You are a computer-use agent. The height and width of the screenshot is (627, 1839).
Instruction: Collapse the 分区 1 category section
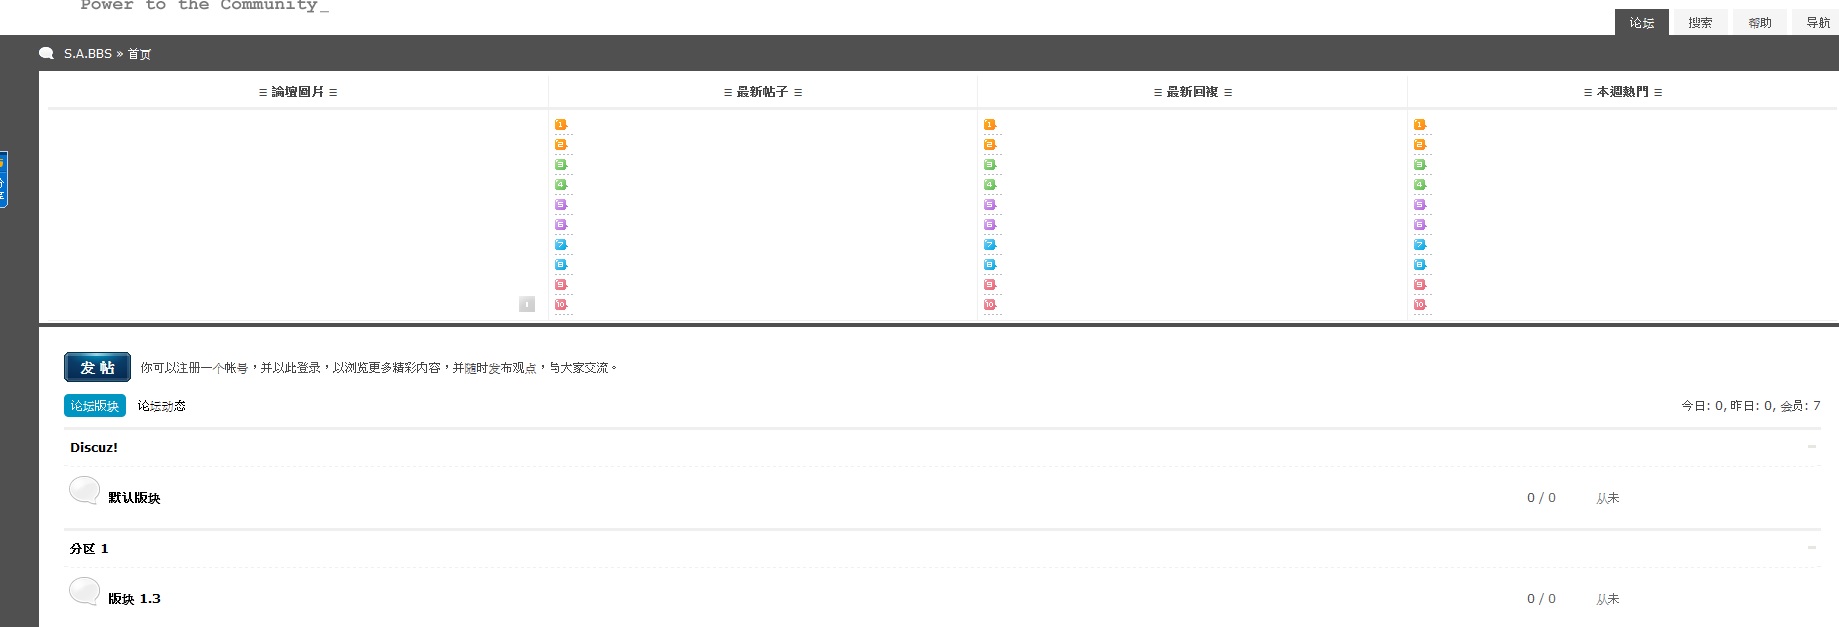point(1811,548)
